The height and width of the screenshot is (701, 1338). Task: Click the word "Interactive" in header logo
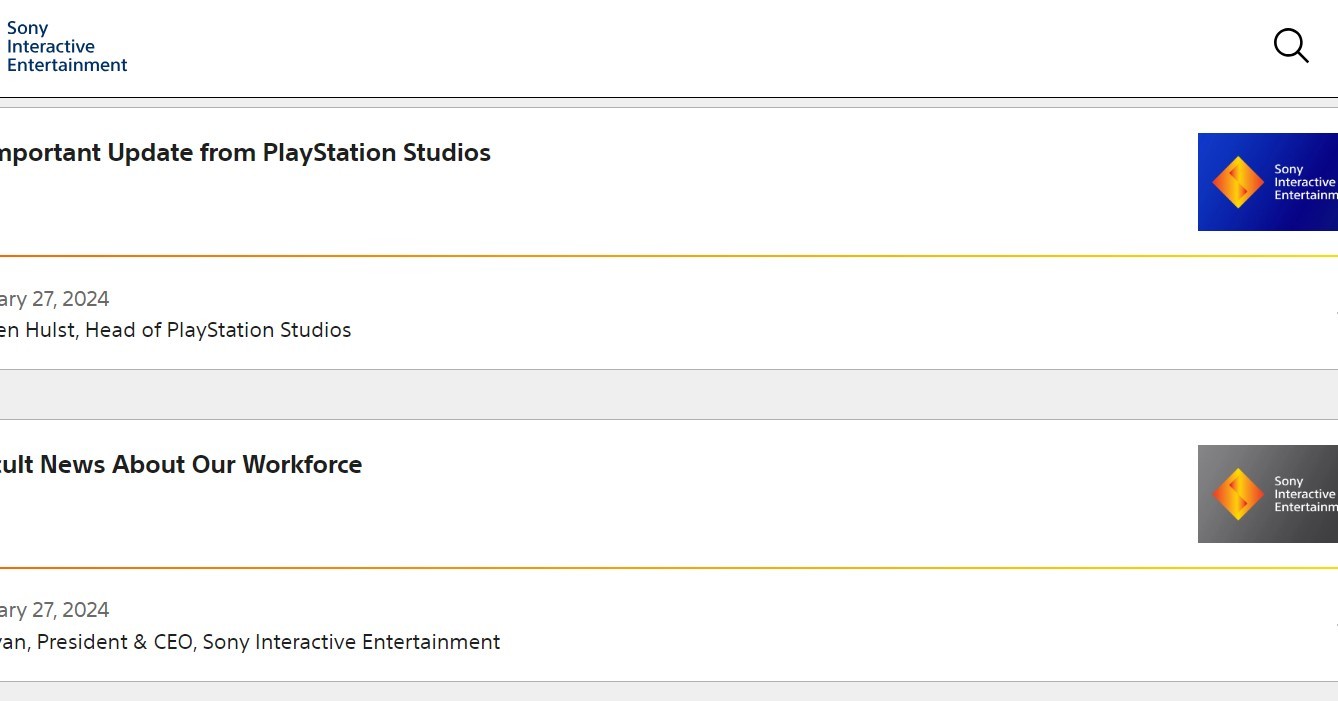point(51,46)
